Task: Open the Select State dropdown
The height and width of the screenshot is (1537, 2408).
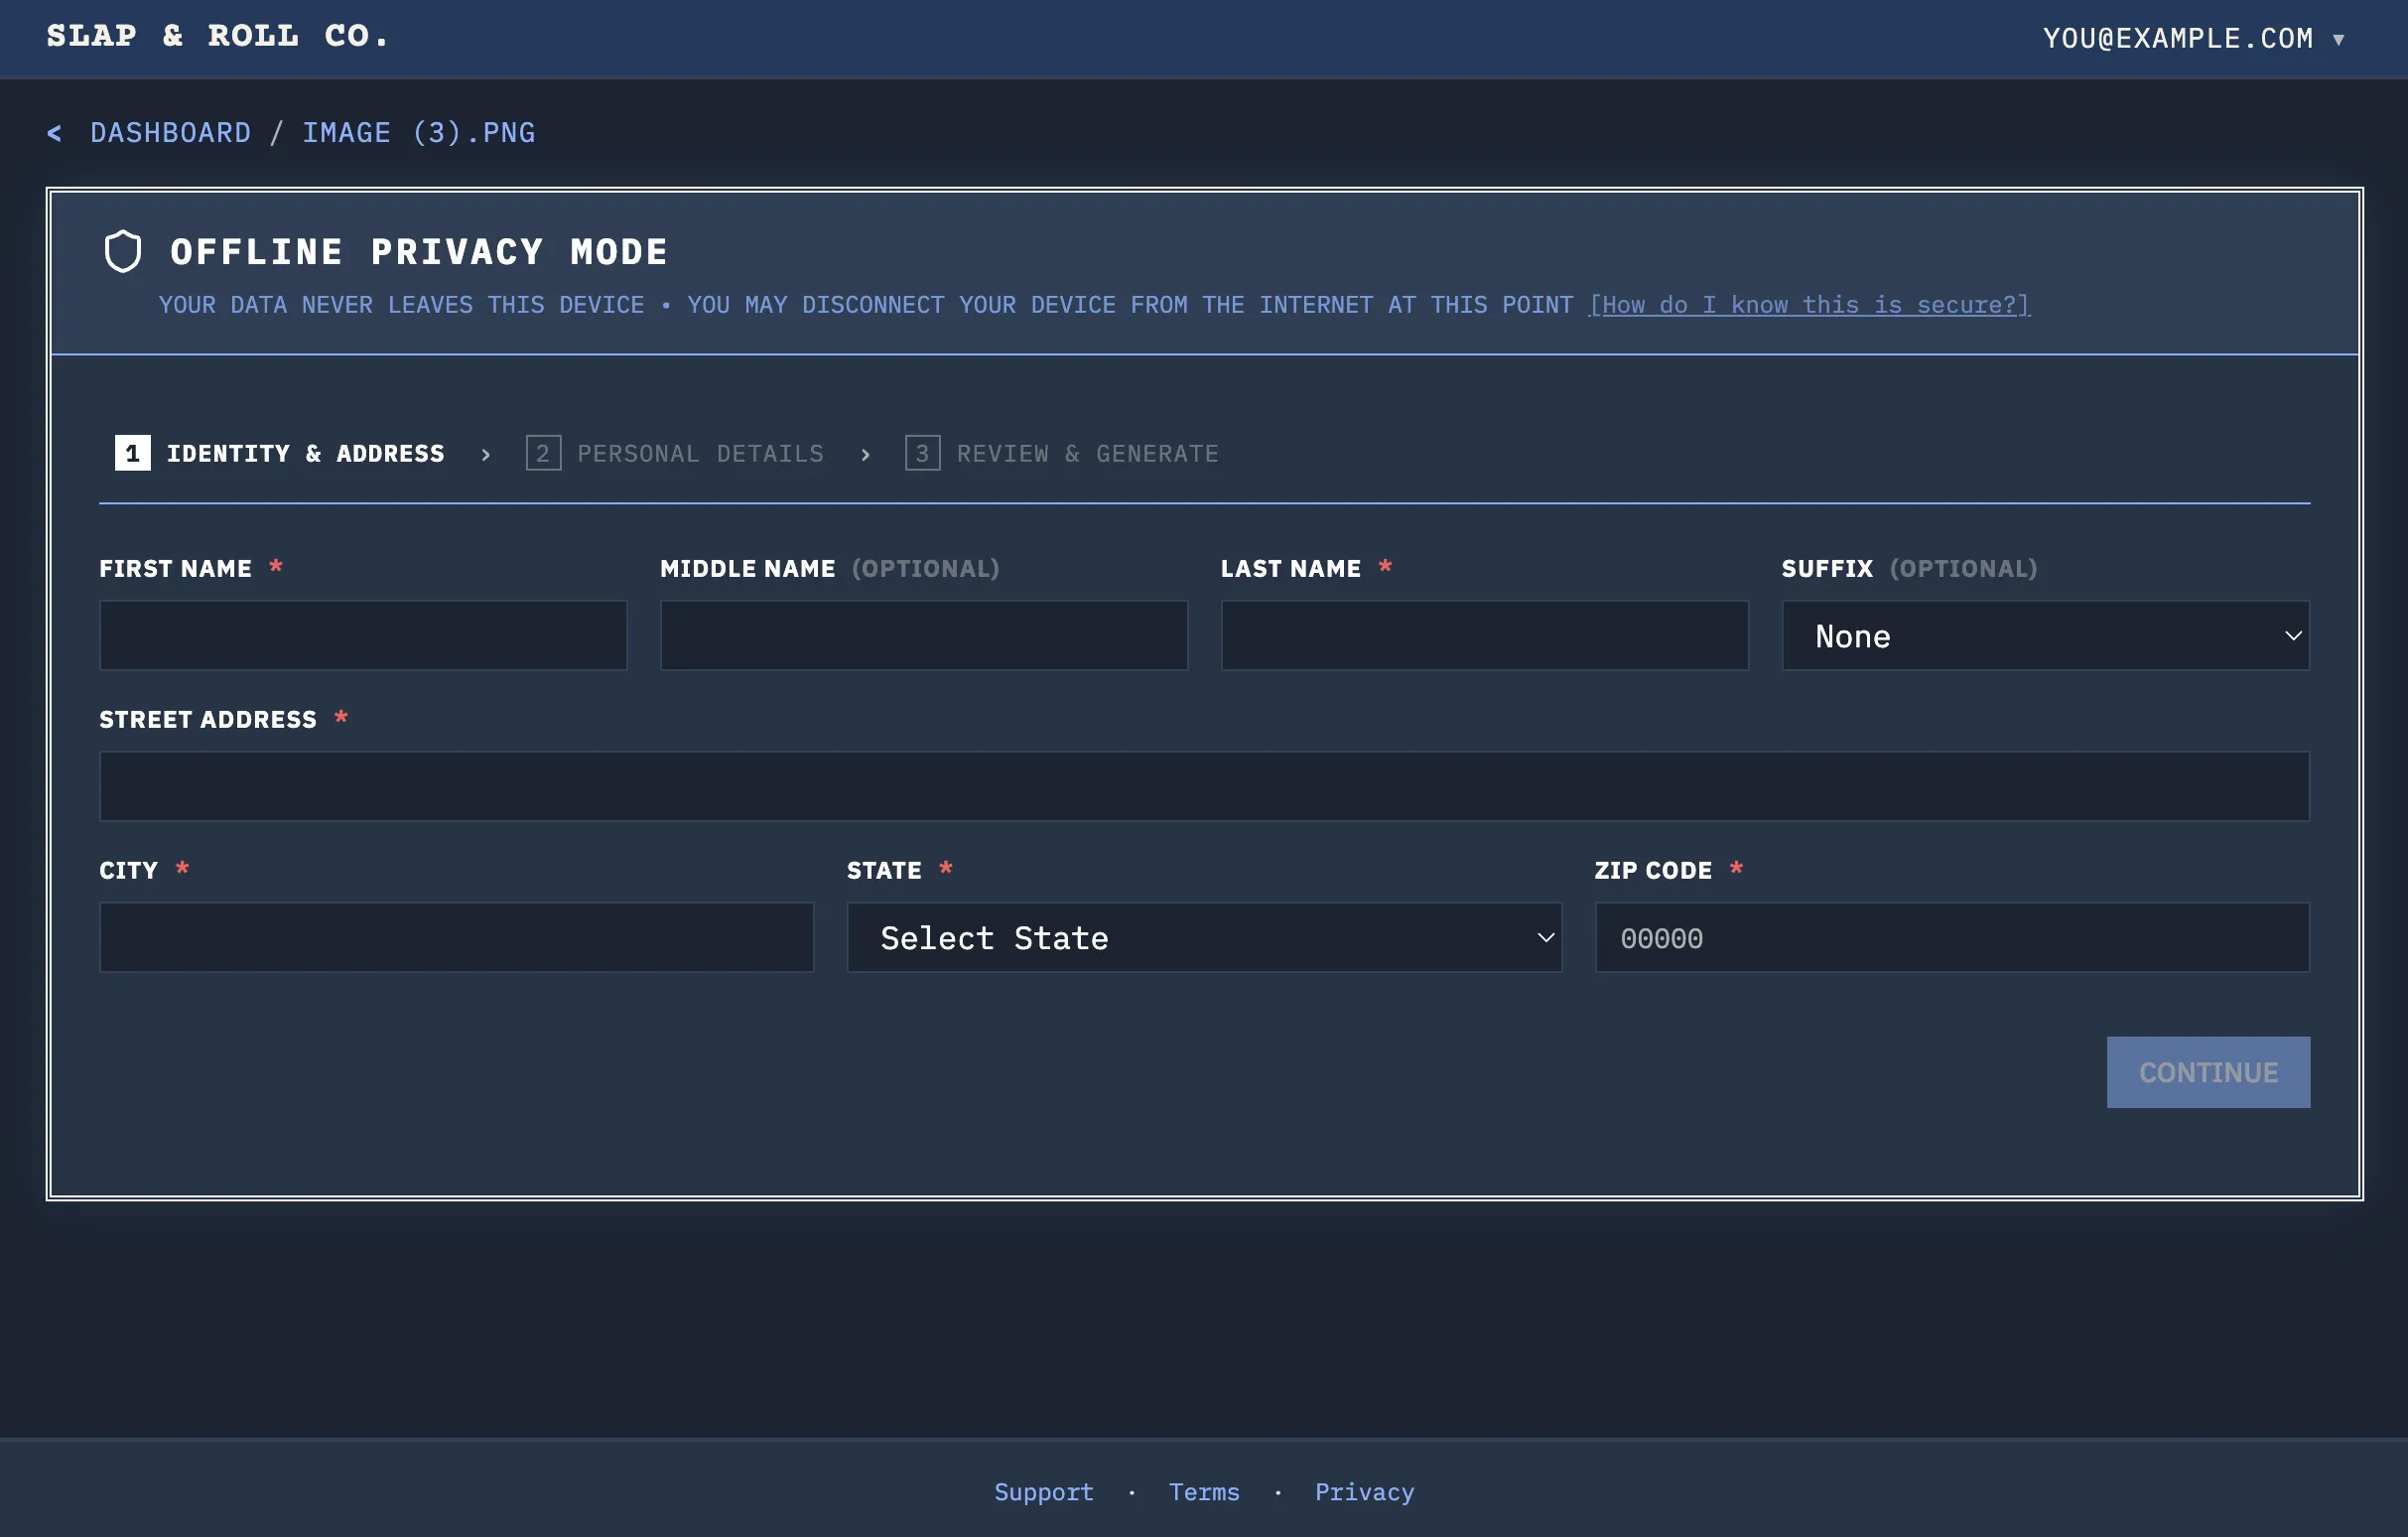Action: 1204,938
